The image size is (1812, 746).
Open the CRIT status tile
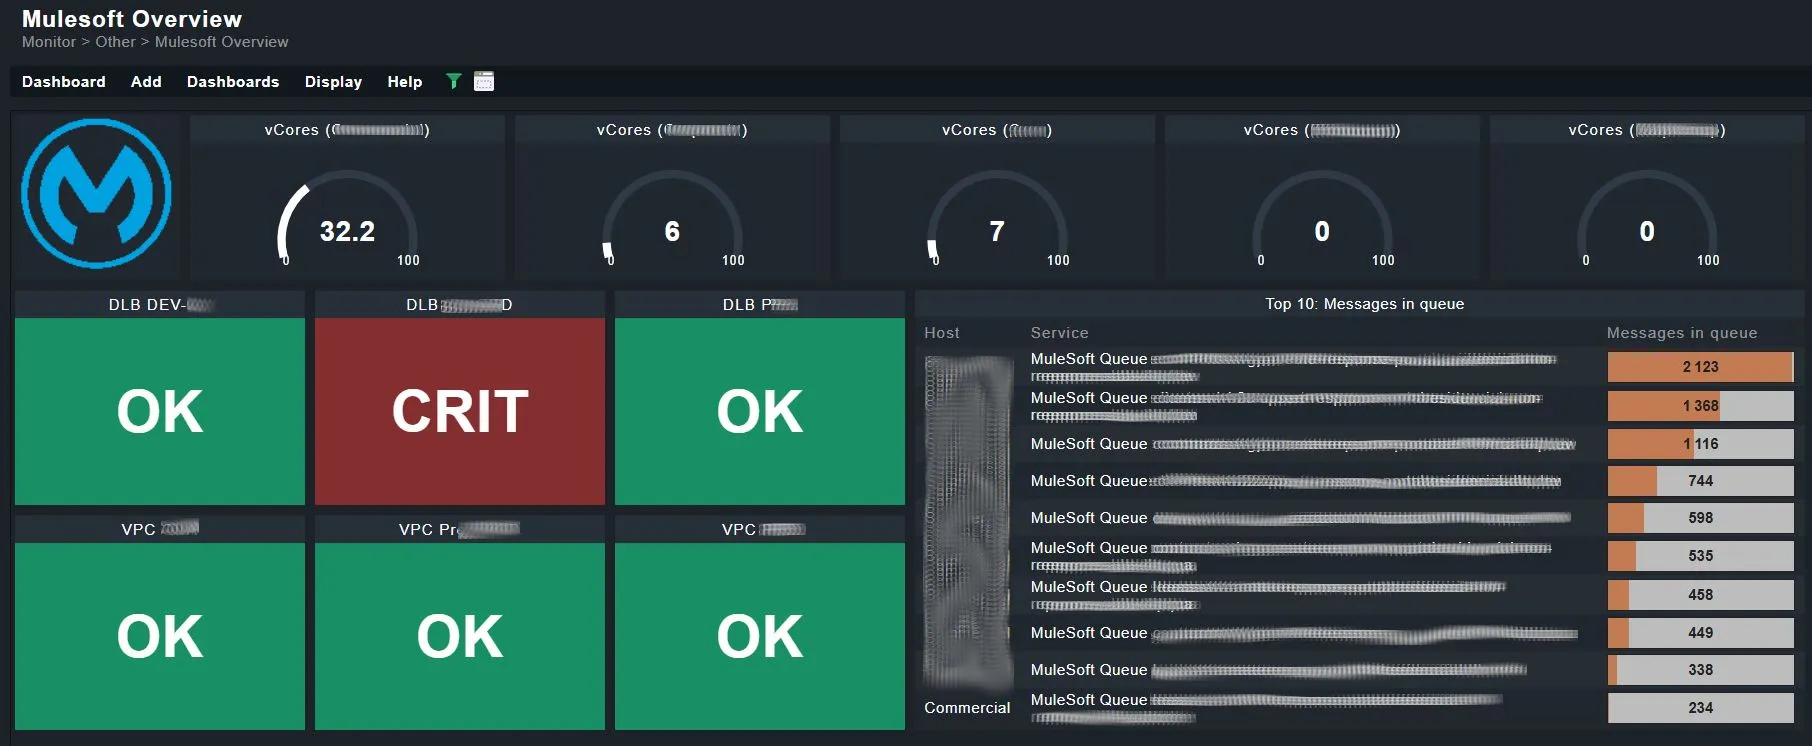tap(460, 411)
